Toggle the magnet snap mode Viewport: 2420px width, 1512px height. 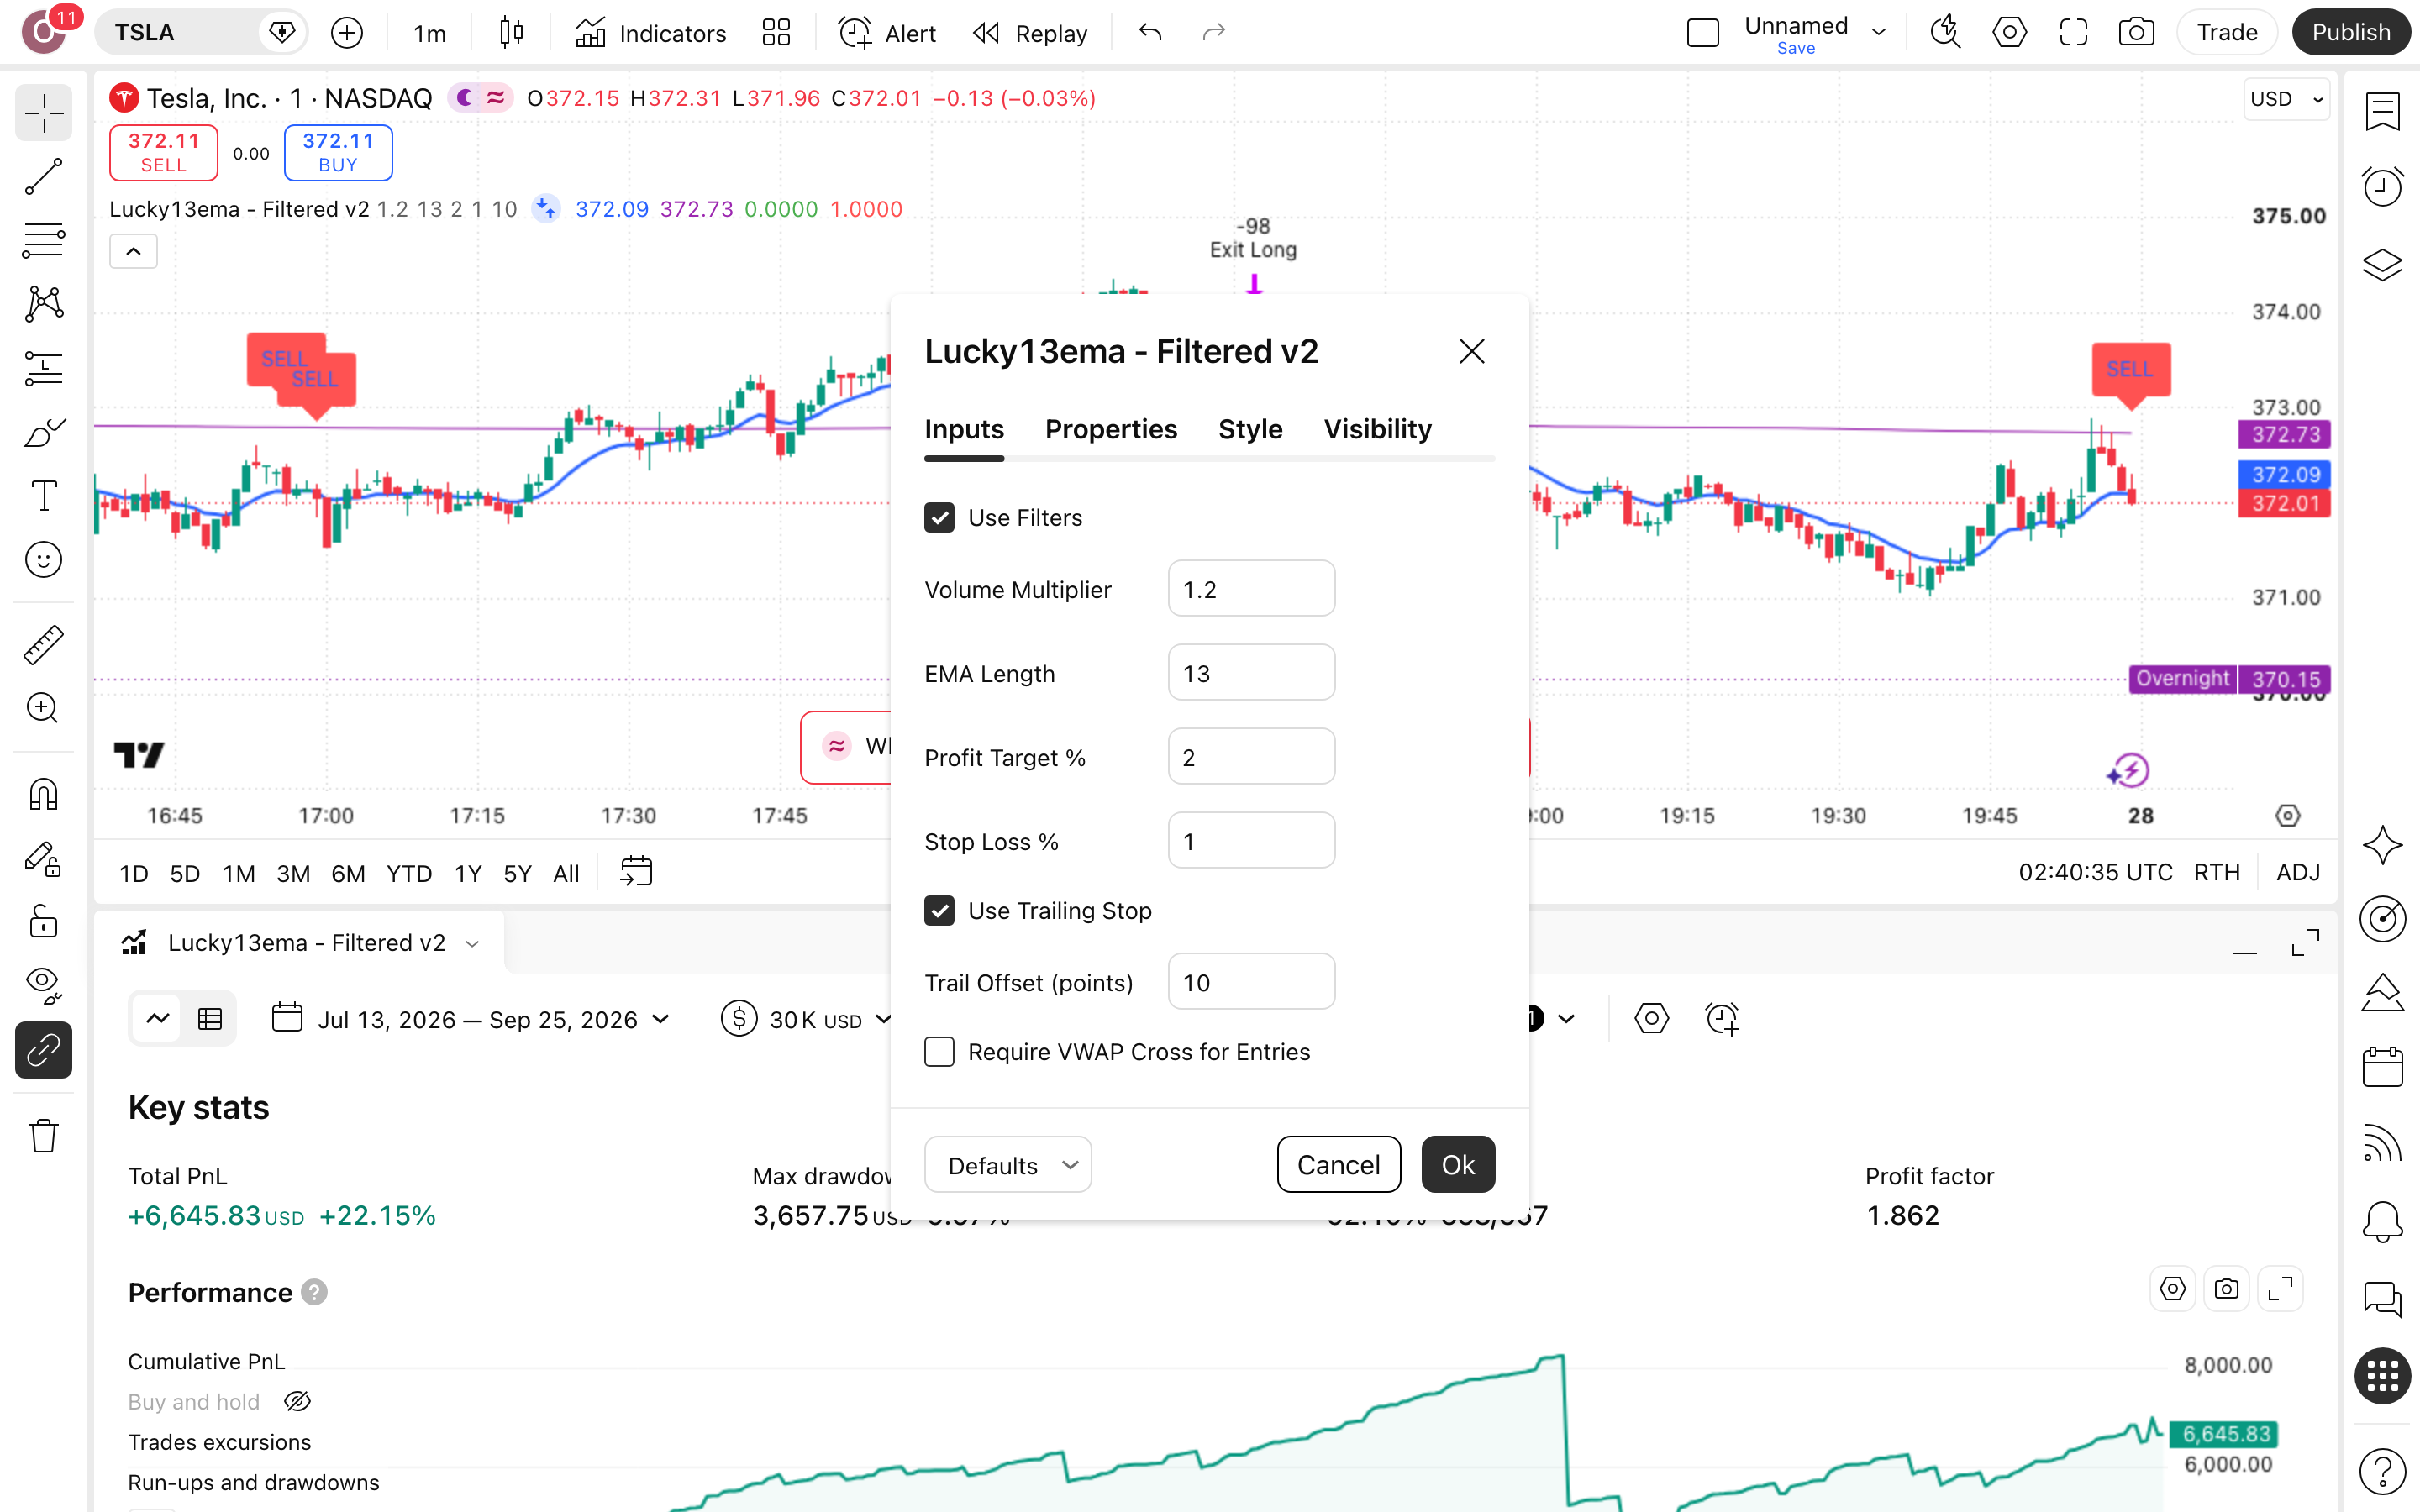[43, 795]
